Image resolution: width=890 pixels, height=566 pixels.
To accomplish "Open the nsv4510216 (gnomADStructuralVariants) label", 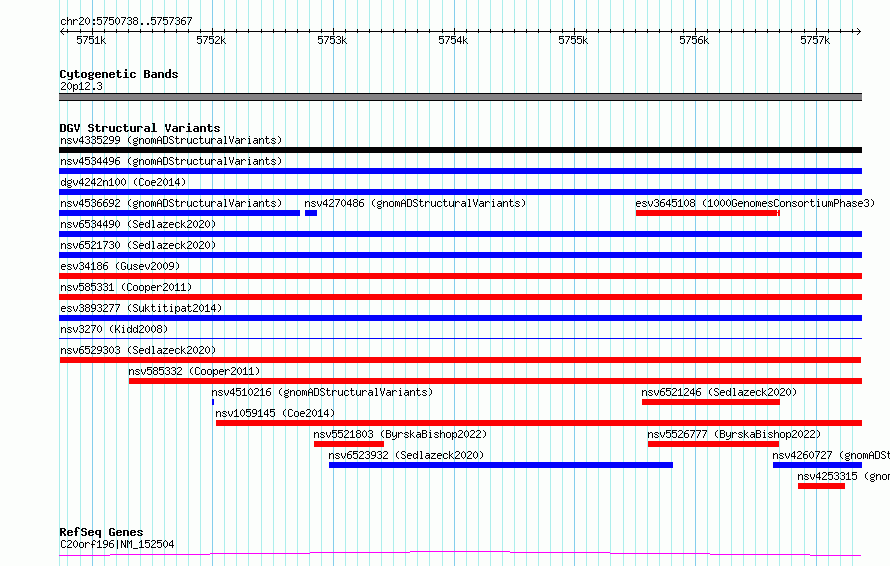I will 322,392.
